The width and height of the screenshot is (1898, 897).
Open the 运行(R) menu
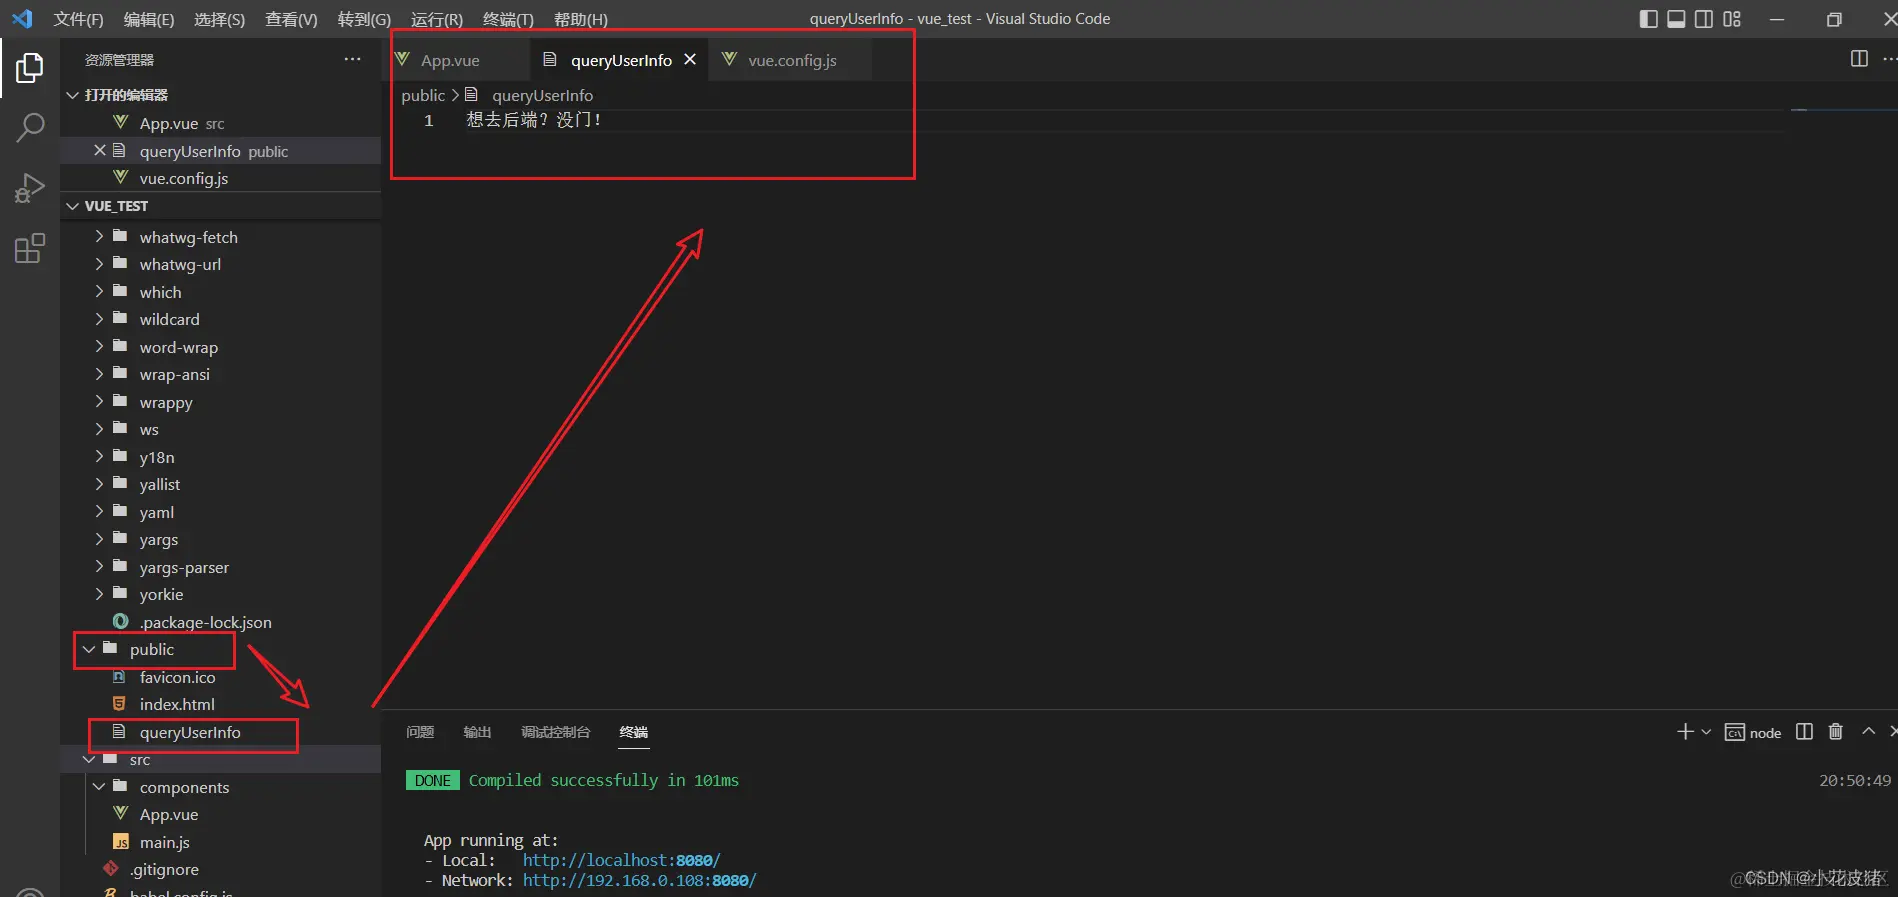[x=437, y=19]
